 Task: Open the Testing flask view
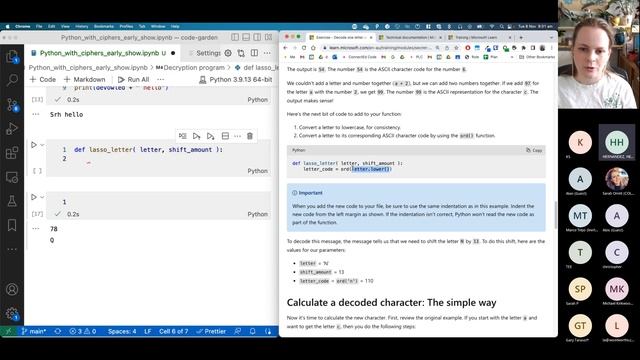tap(12, 201)
